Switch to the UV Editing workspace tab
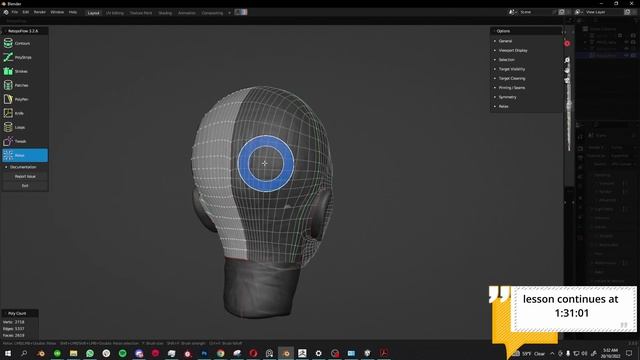 [115, 13]
